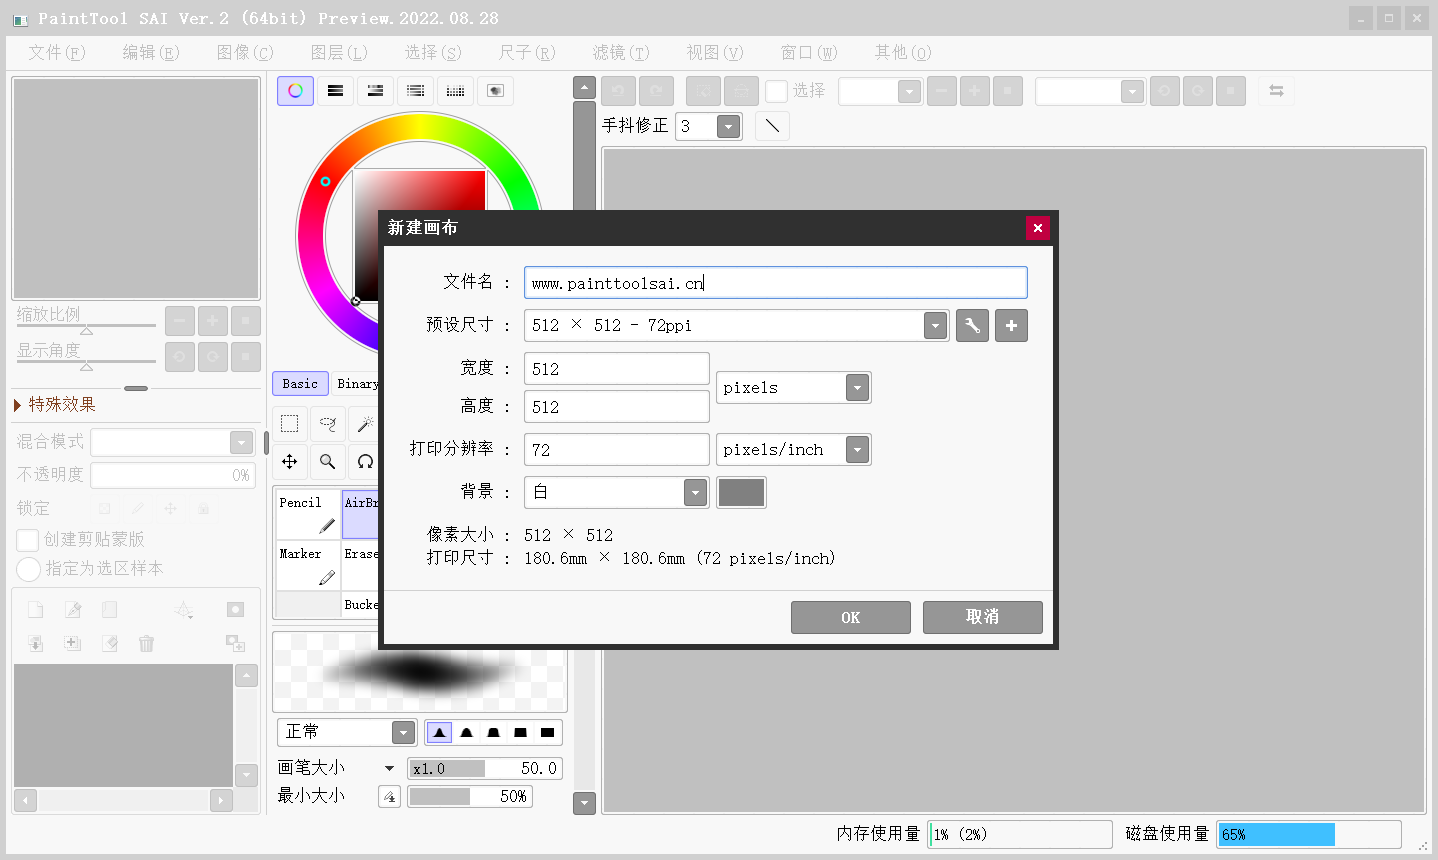This screenshot has width=1438, height=860.
Task: Show the scratchpad panel icon
Action: point(495,91)
